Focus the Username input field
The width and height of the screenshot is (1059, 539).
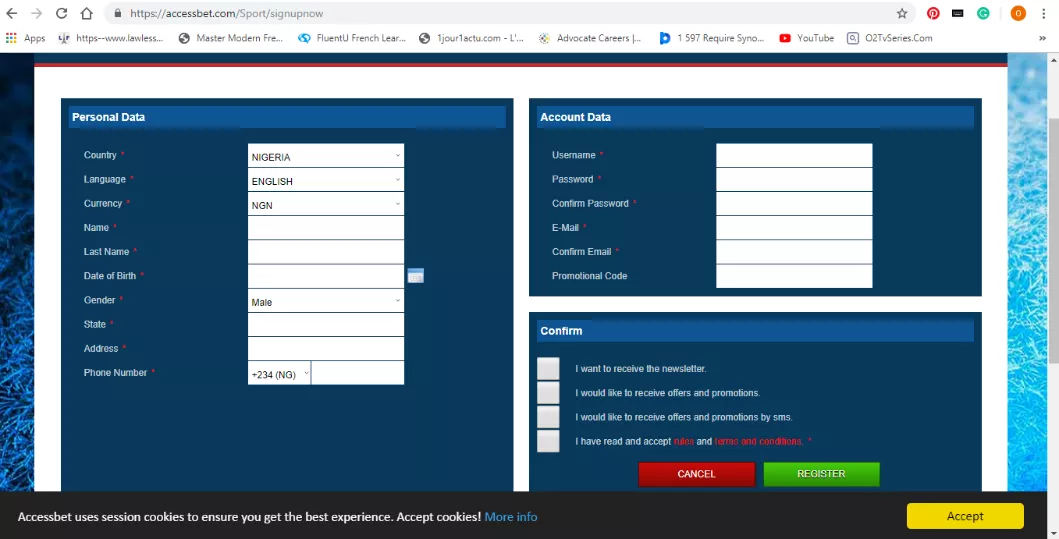tap(794, 155)
